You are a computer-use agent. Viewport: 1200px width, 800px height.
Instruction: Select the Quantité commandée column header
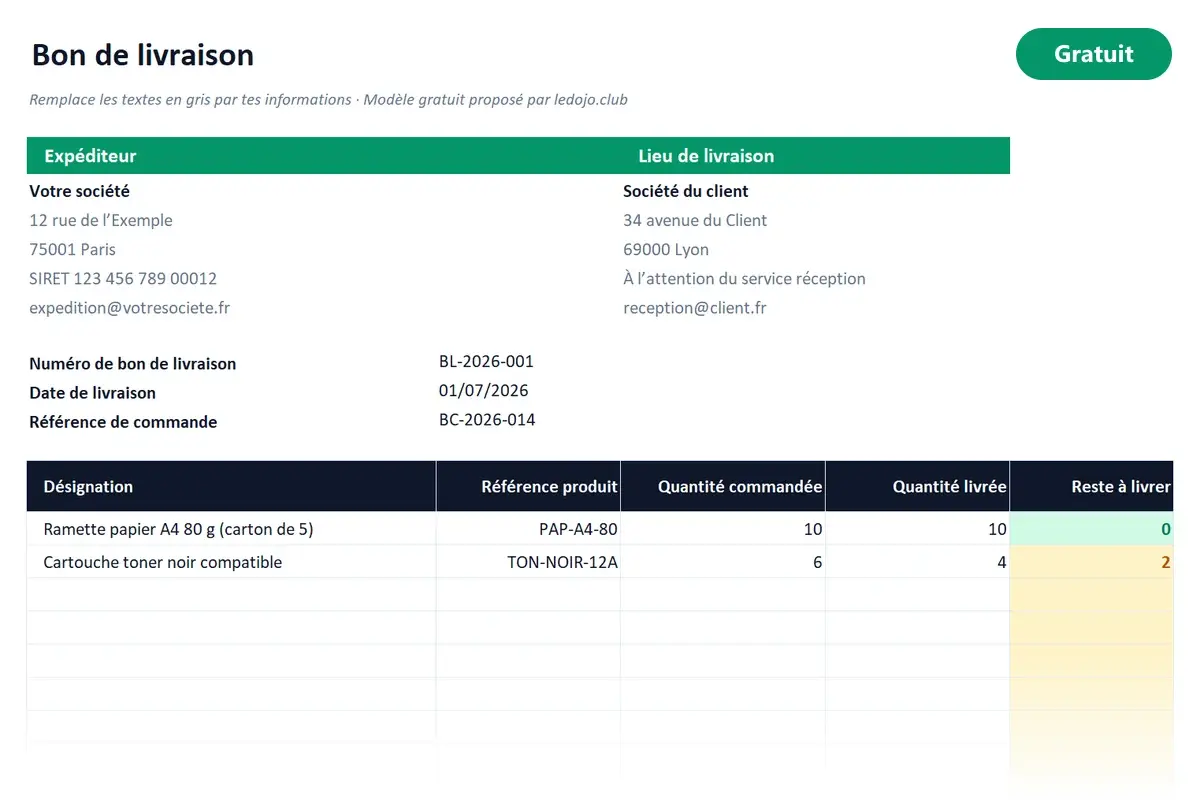tap(723, 486)
